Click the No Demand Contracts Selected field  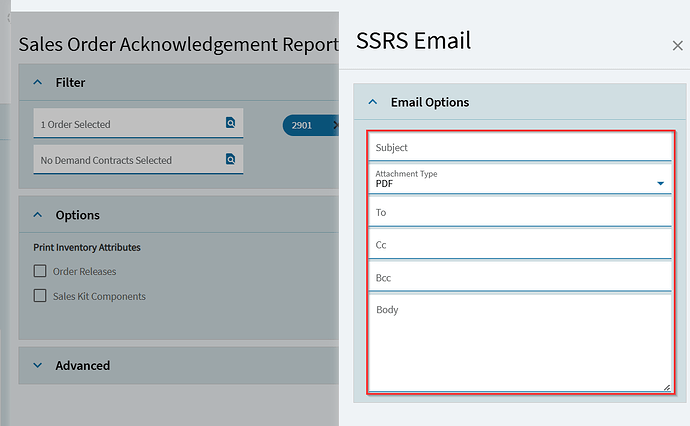[x=138, y=159]
